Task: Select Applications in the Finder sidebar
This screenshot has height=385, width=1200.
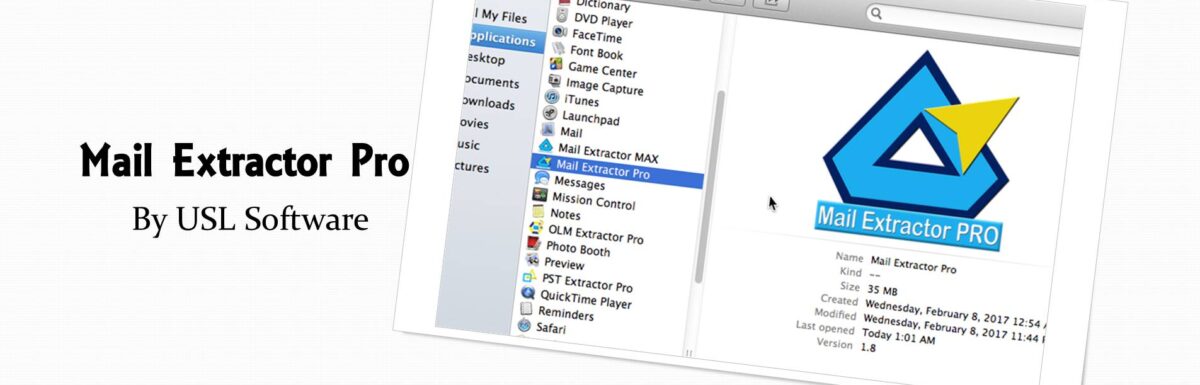Action: pos(506,38)
